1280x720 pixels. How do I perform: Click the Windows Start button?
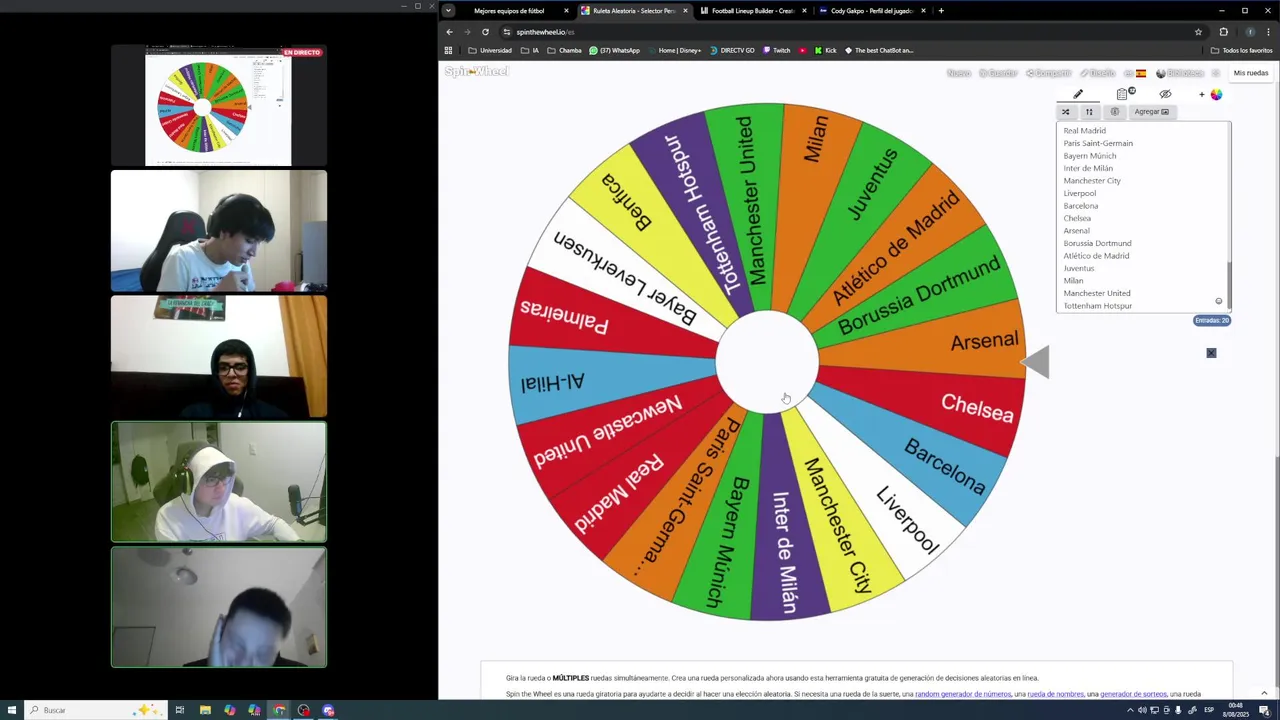point(12,710)
